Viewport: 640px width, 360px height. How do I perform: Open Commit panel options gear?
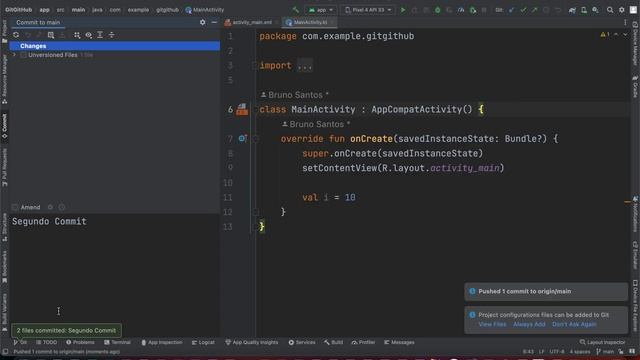point(202,22)
